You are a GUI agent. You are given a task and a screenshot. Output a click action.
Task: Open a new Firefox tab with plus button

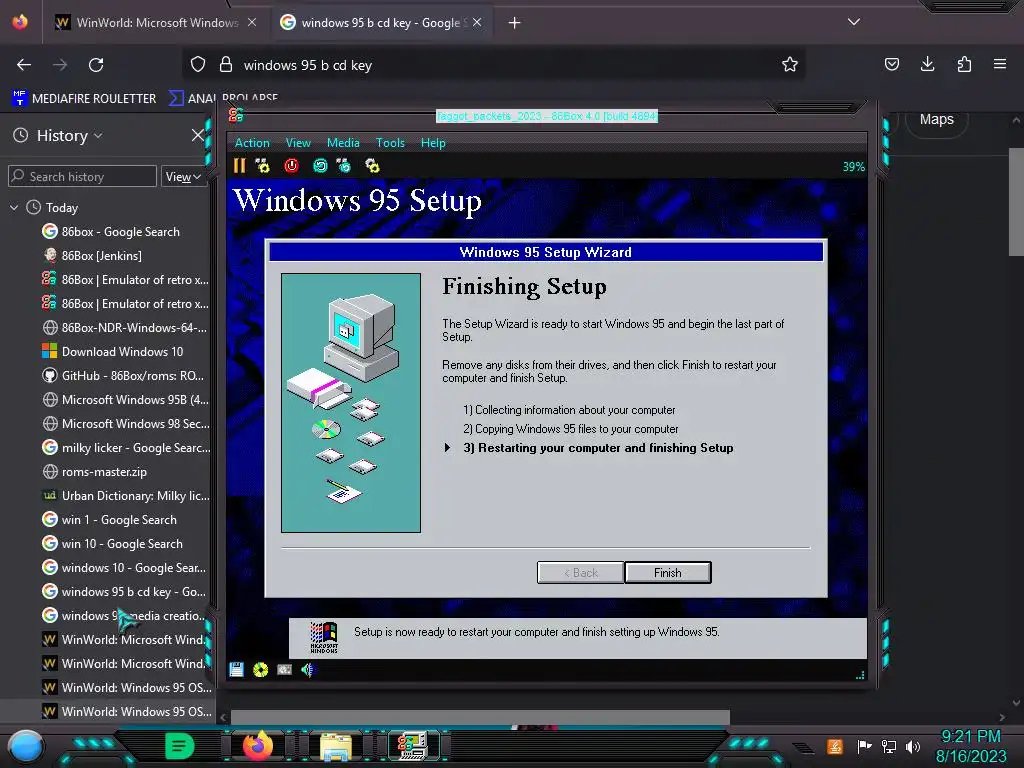[515, 23]
